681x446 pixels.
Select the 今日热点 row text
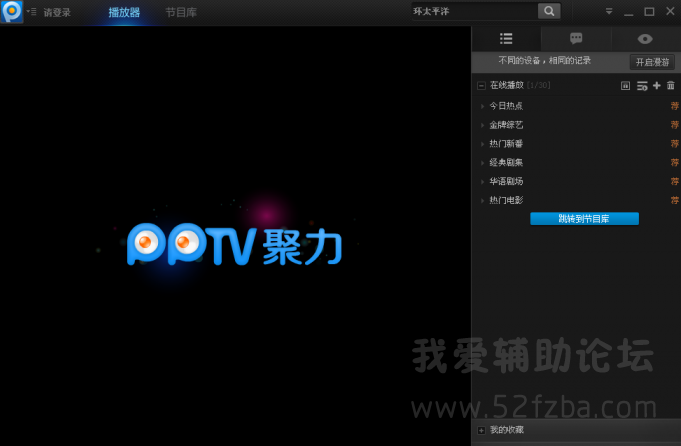tap(506, 106)
